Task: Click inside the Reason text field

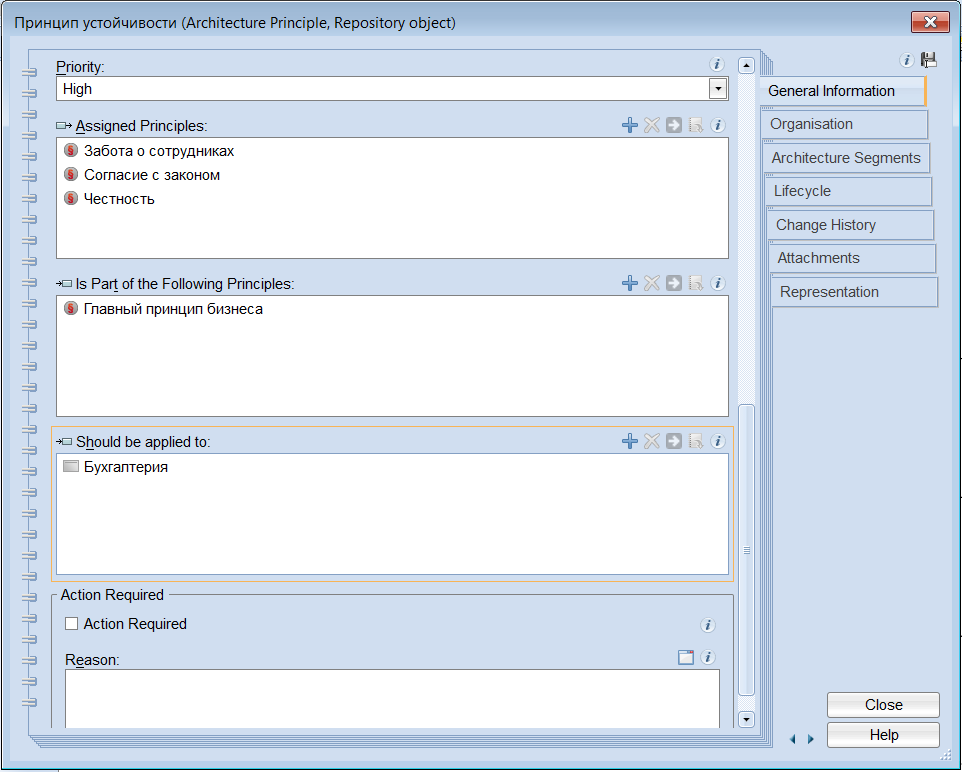Action: pos(392,698)
